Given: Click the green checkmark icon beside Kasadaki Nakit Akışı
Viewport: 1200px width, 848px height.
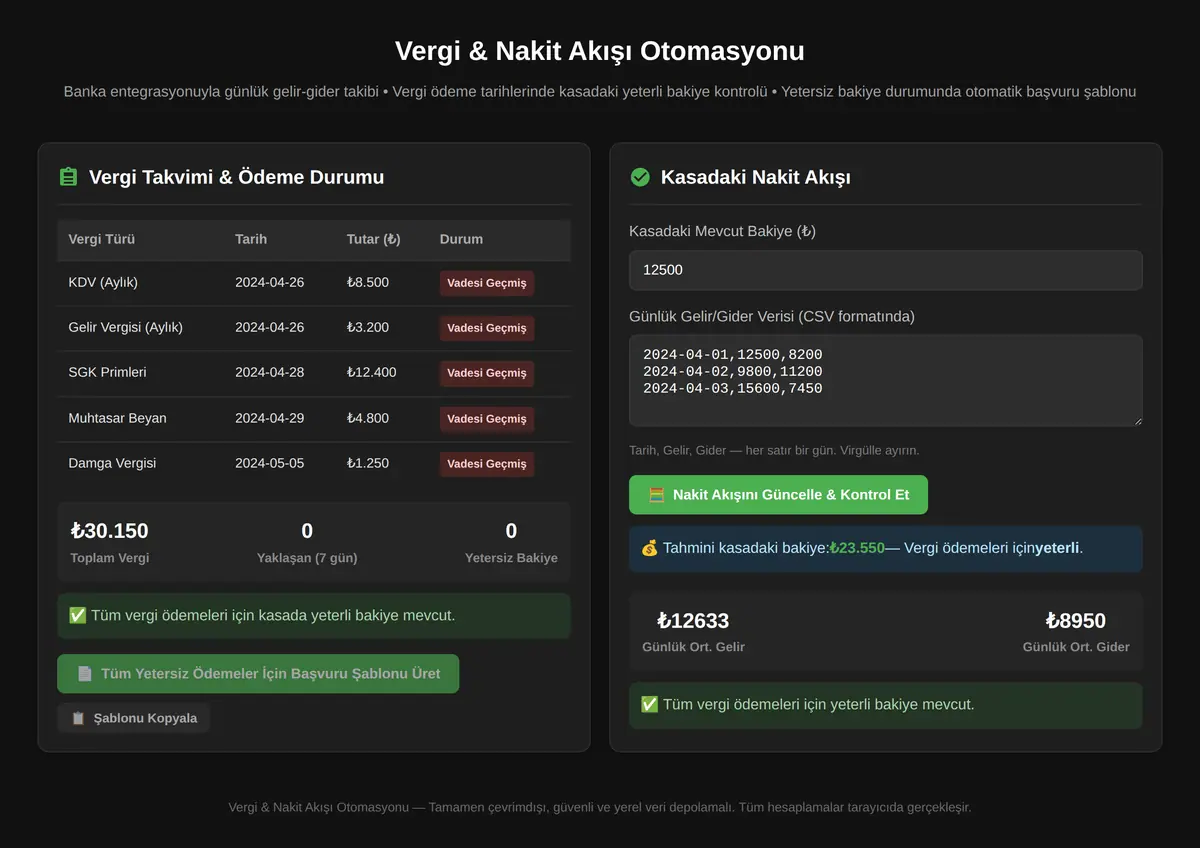Looking at the screenshot, I should (x=640, y=177).
